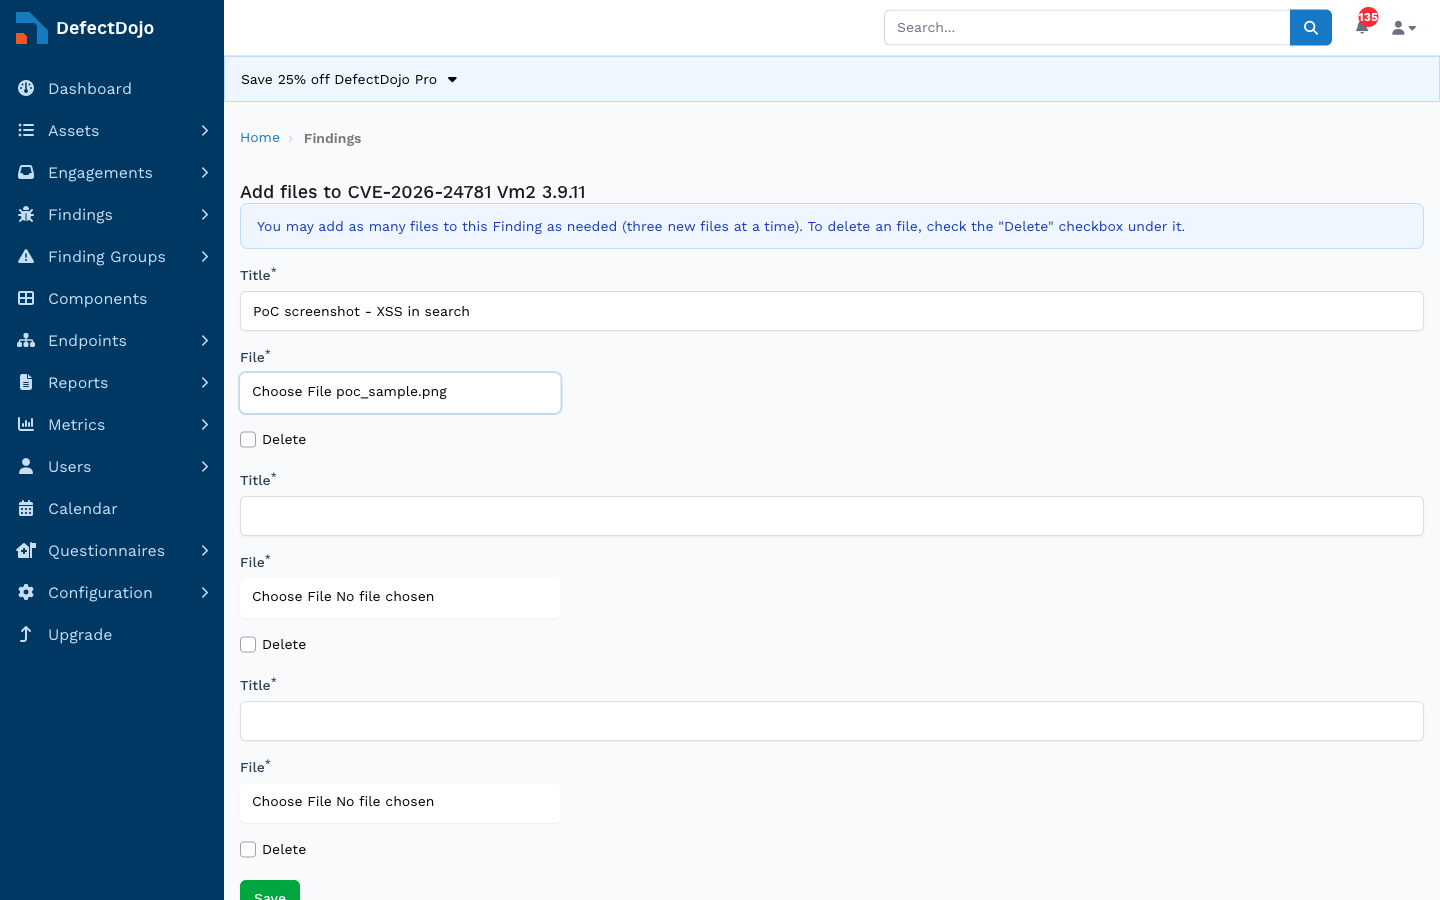Screen dimensions: 1440x900
Task: Expand the Endpoints submenu chevron
Action: click(x=204, y=340)
